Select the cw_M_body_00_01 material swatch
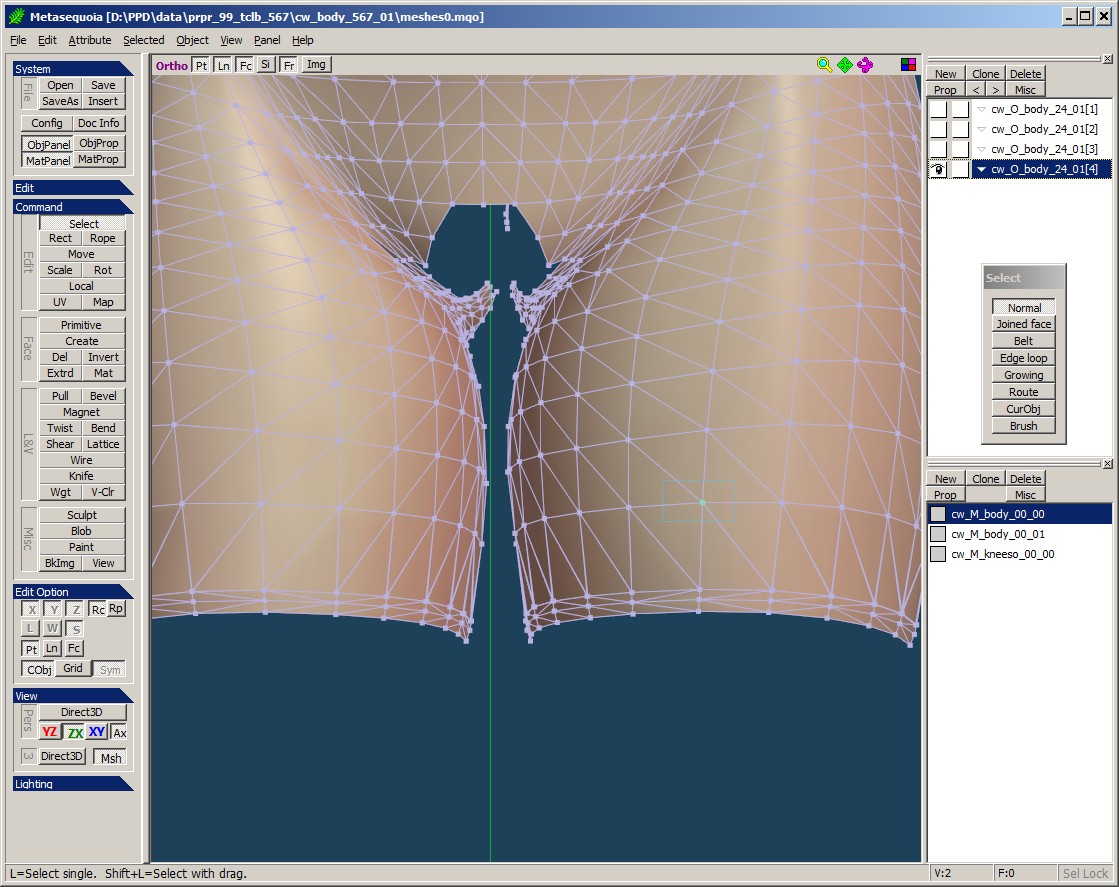This screenshot has height=887, width=1119. (938, 534)
